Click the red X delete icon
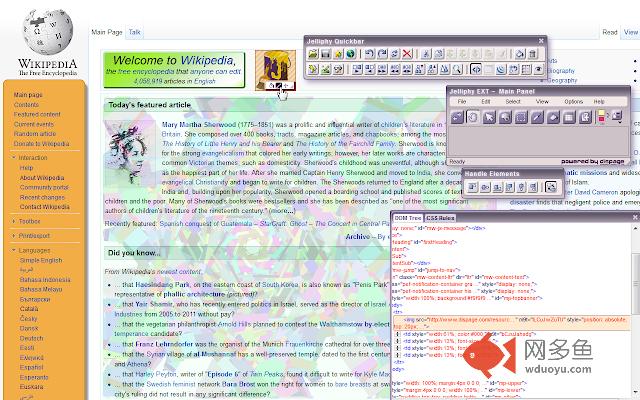Viewport: 640px width, 400px height. [x=407, y=54]
